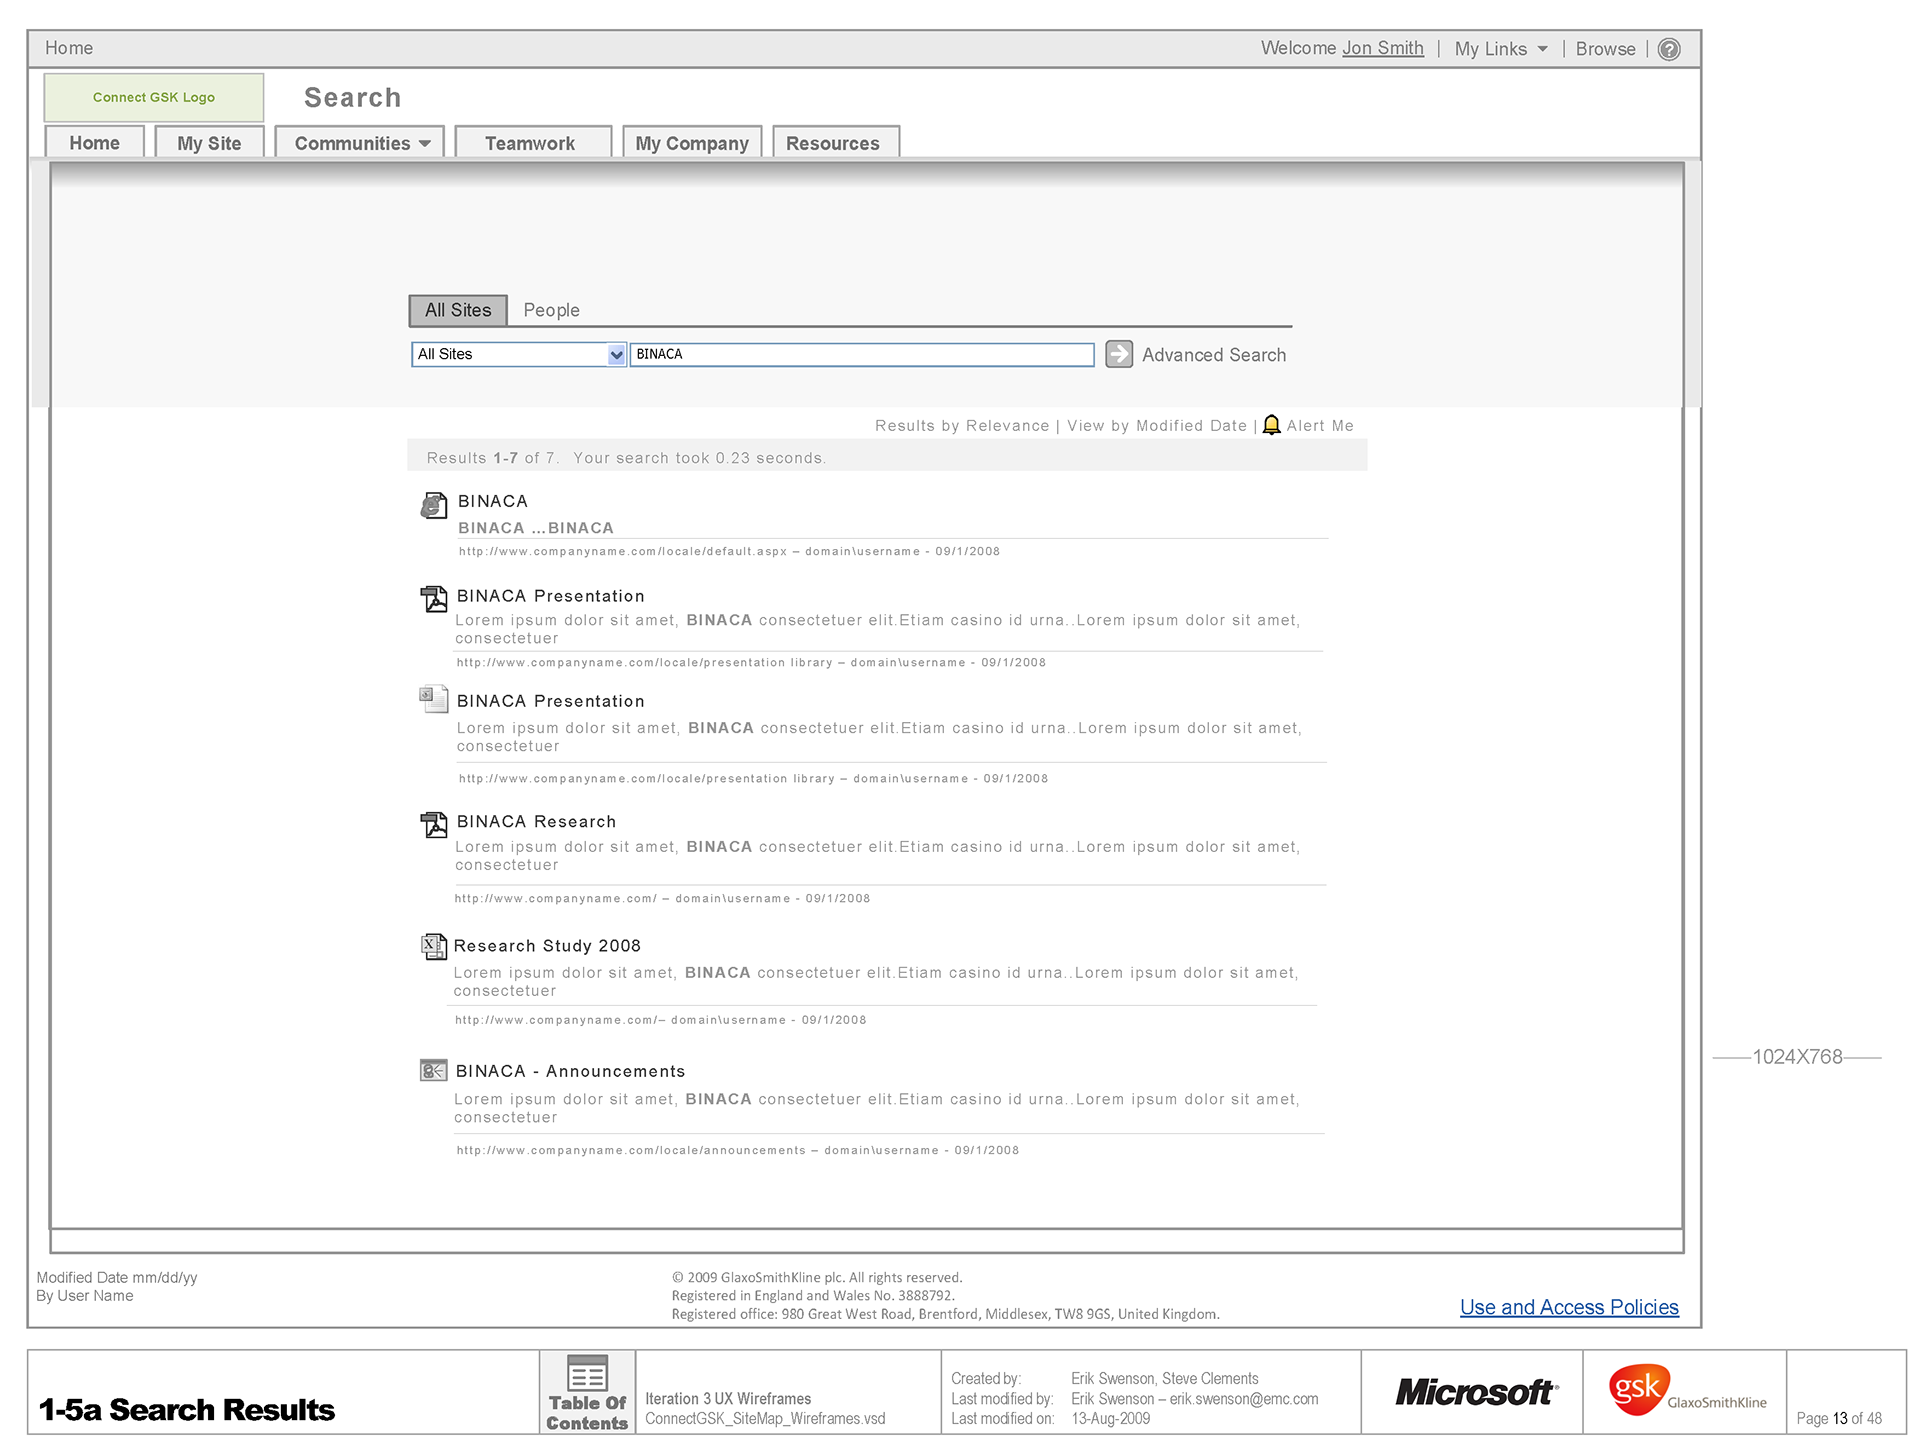The height and width of the screenshot is (1447, 1920).
Task: Click the BINACA search text field
Action: point(860,355)
